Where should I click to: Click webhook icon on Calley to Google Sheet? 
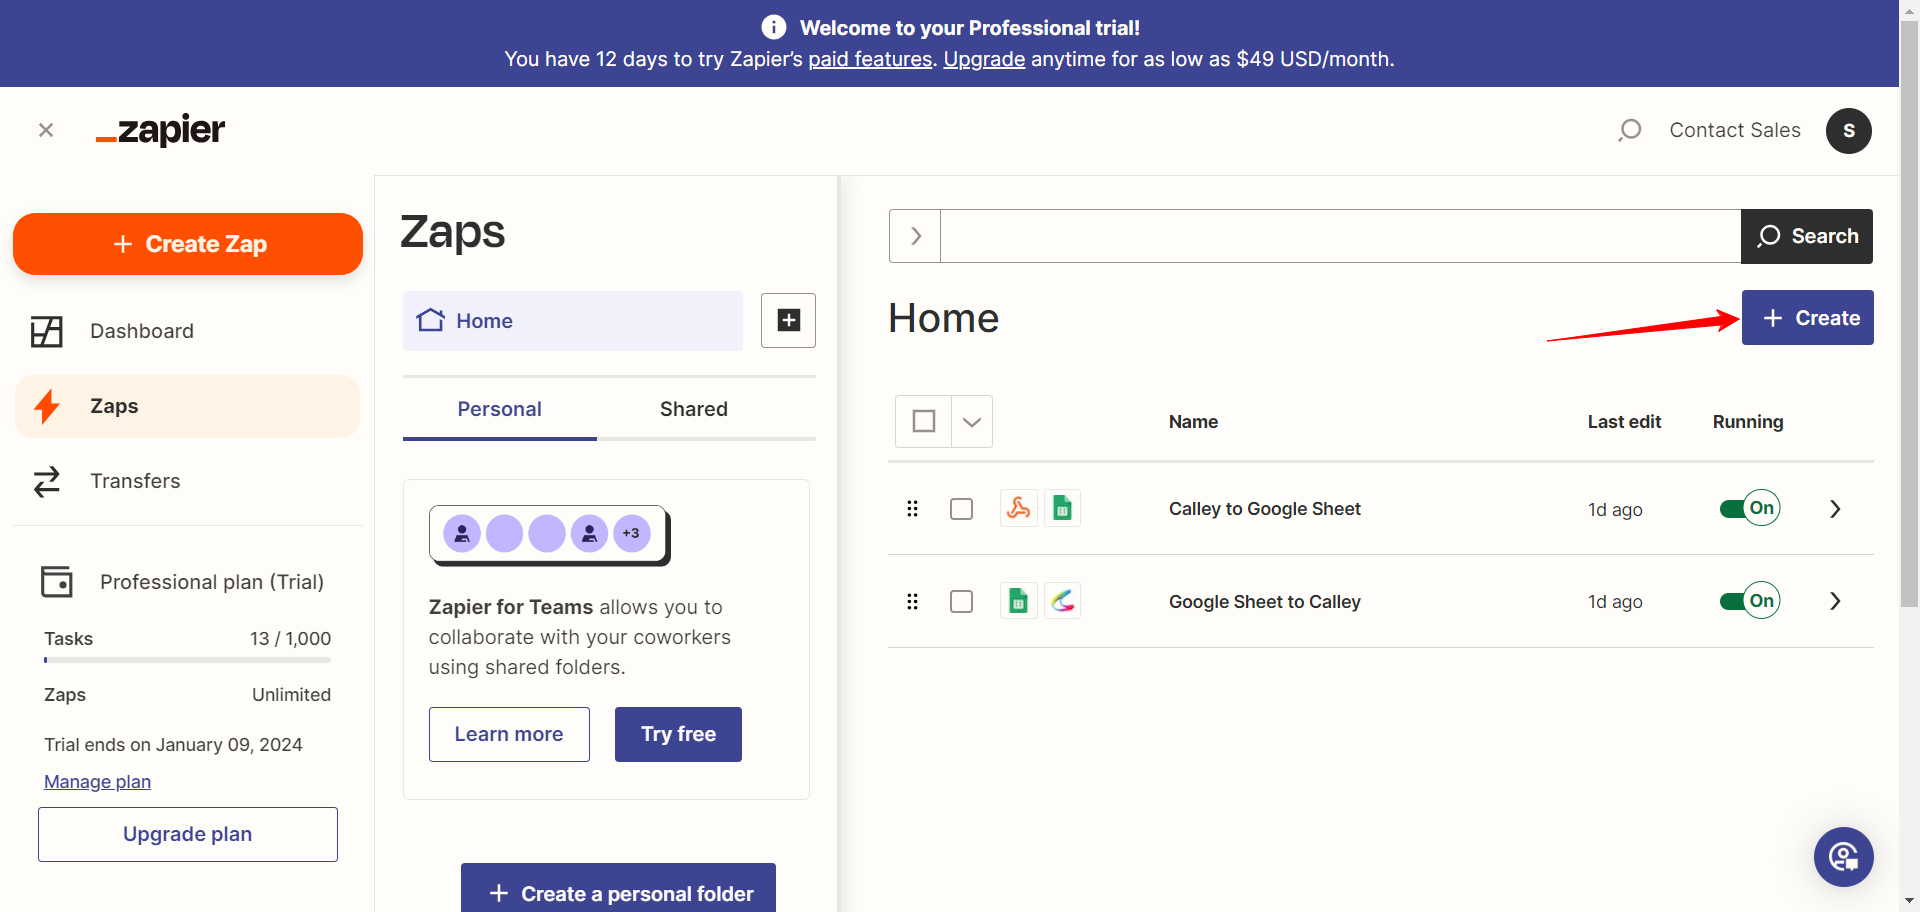click(x=1019, y=508)
